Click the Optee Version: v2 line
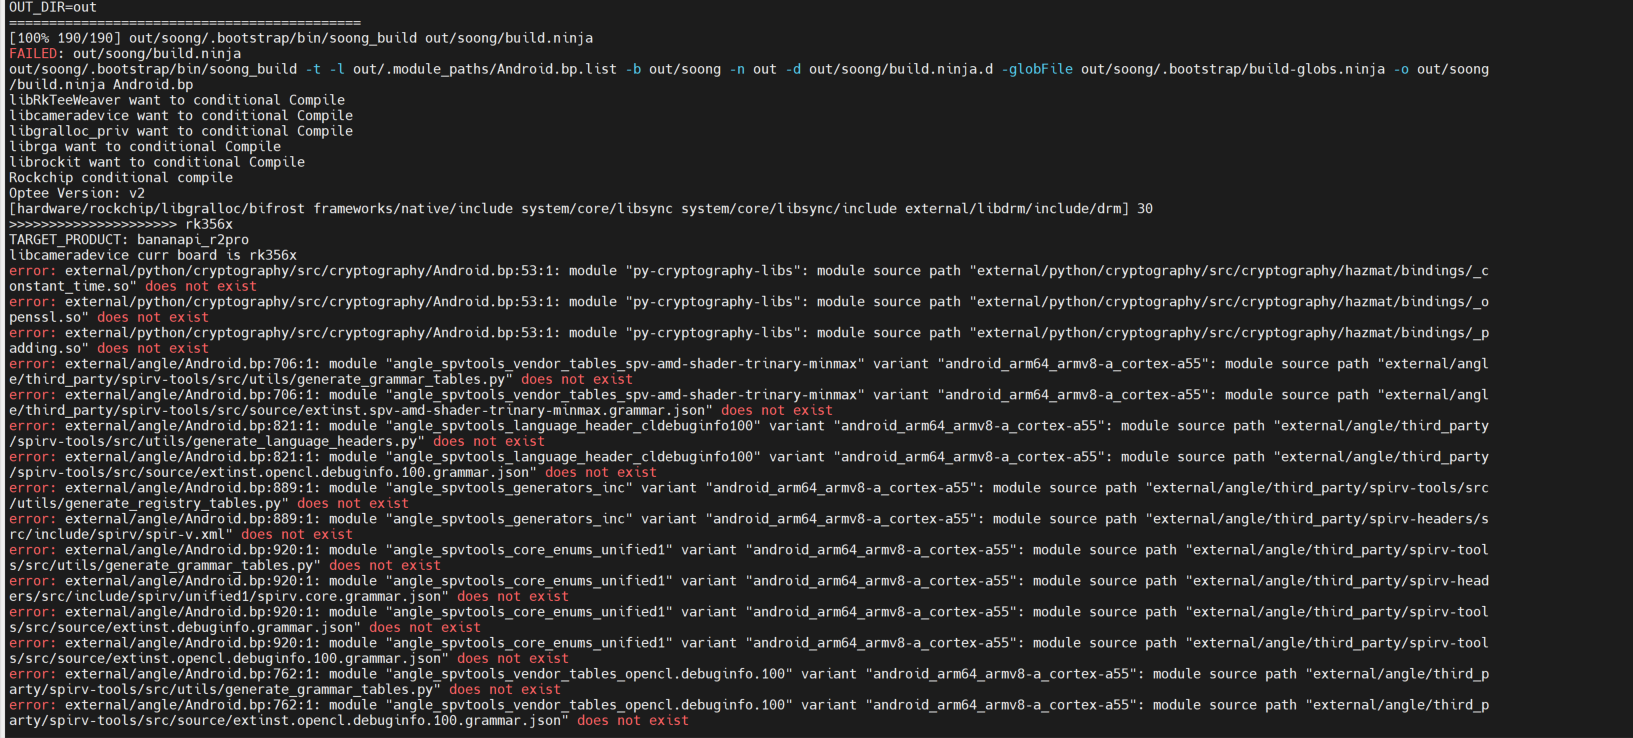This screenshot has width=1633, height=738. (77, 193)
